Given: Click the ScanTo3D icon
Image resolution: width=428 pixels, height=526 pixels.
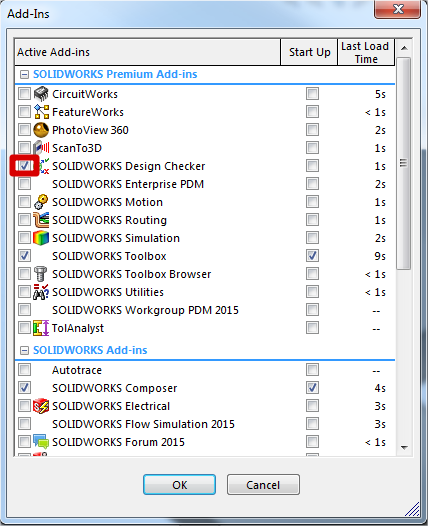Looking at the screenshot, I should click(41, 148).
